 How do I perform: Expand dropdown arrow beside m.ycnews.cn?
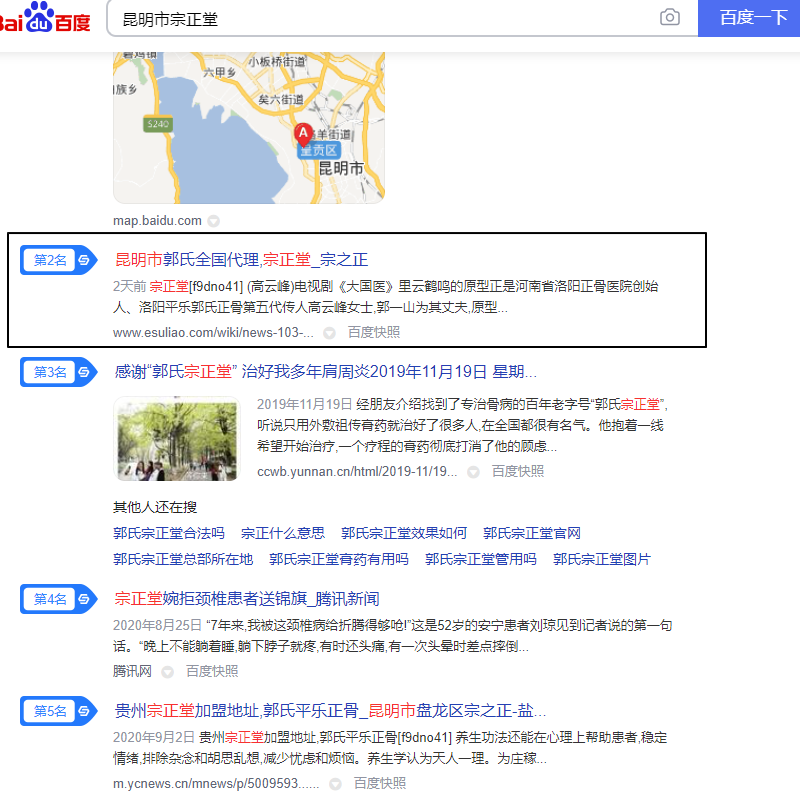(335, 784)
